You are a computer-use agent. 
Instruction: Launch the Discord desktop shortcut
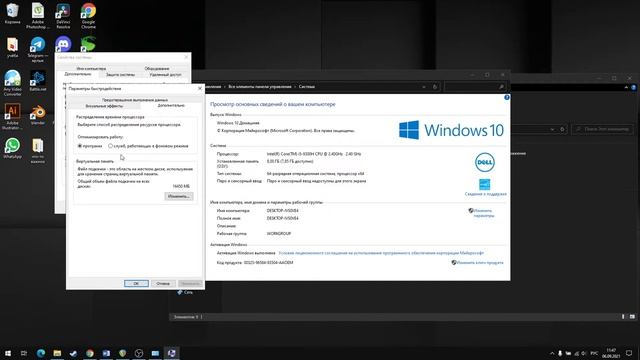[63, 44]
